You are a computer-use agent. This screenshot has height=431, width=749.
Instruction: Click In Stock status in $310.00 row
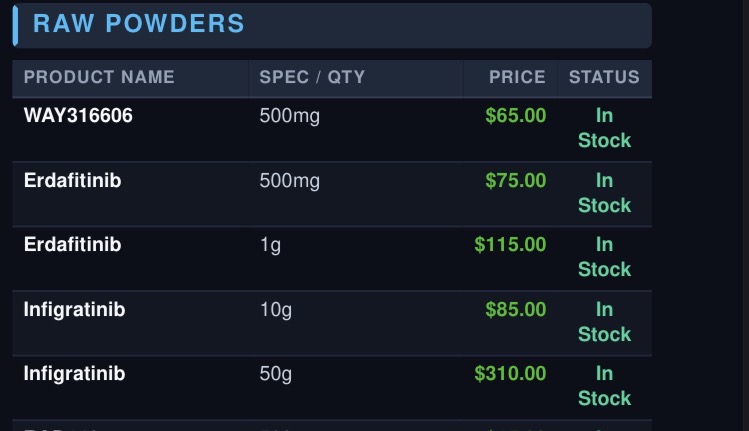pyautogui.click(x=604, y=386)
